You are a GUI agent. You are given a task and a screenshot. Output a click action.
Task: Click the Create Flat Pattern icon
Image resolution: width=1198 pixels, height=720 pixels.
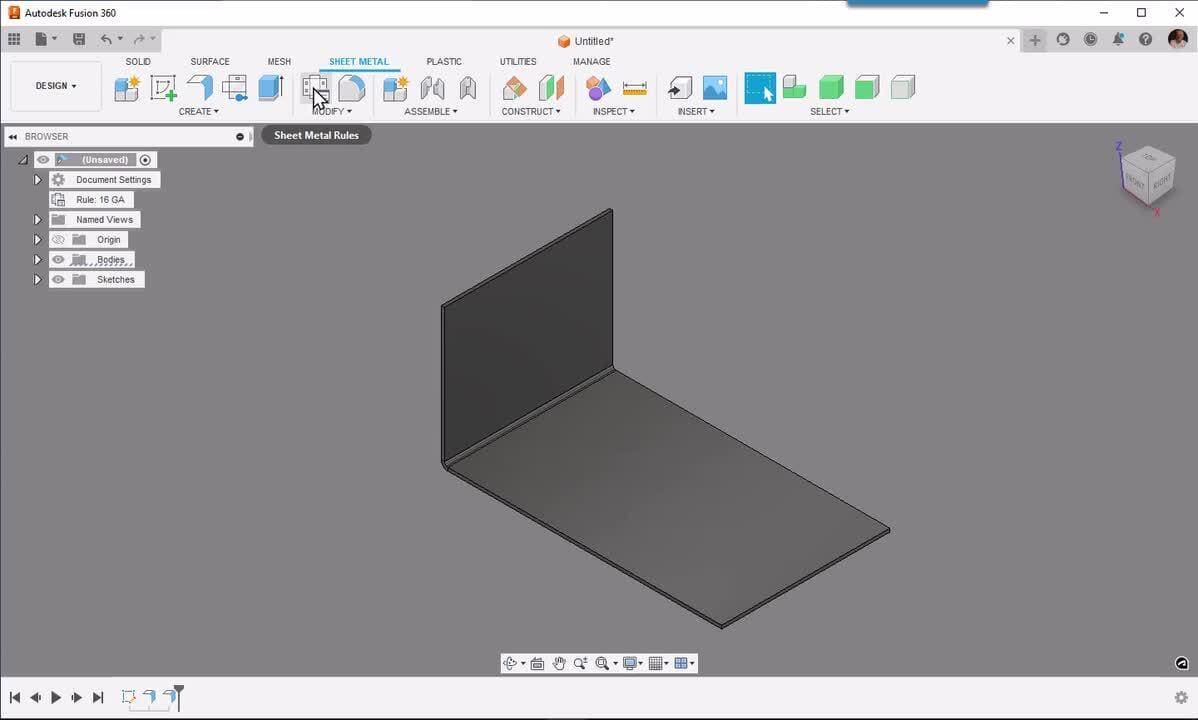click(235, 88)
